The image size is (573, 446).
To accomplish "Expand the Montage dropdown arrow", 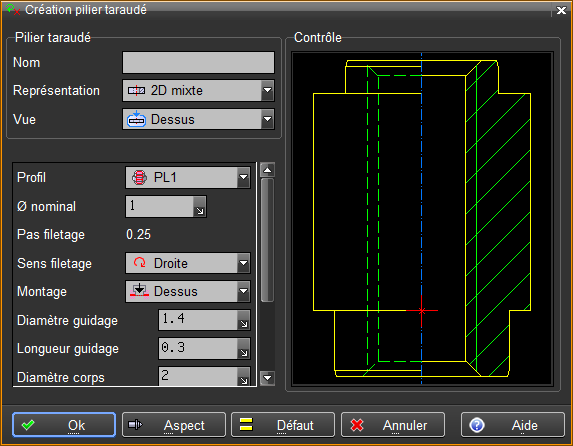I will click(243, 291).
